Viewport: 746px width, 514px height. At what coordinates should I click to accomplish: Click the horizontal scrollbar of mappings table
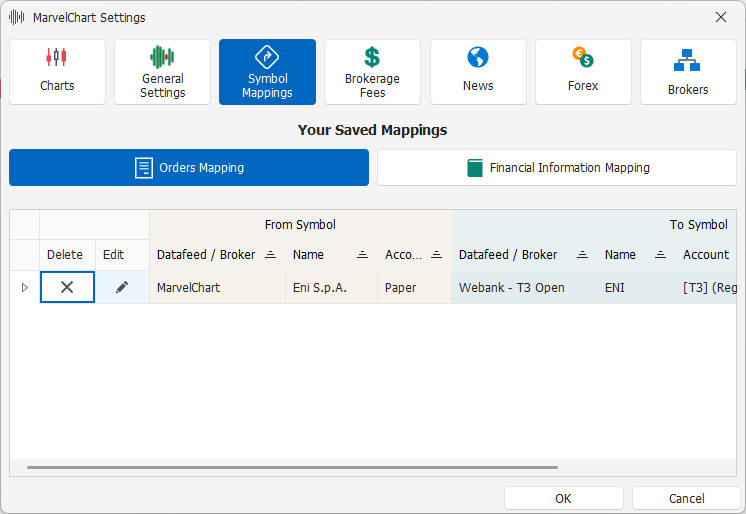coord(293,467)
